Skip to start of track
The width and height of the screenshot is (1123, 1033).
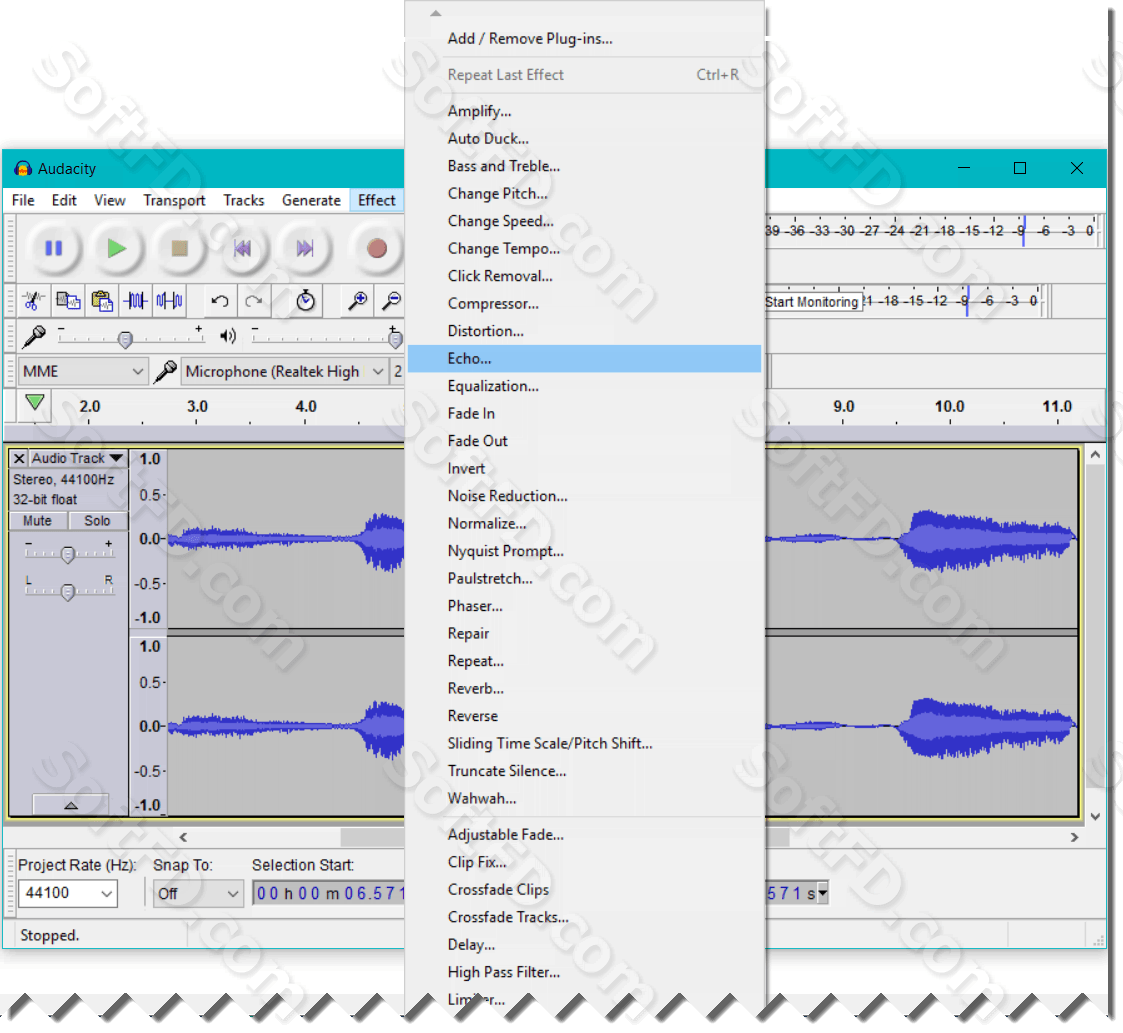(243, 249)
